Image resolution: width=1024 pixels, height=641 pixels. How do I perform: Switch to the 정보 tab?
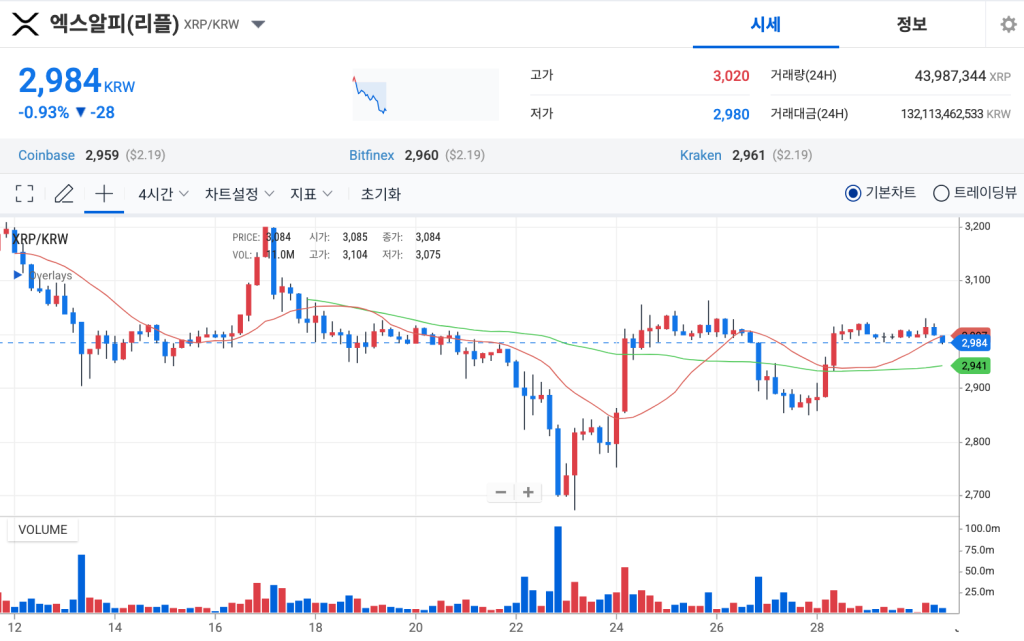pyautogui.click(x=911, y=24)
